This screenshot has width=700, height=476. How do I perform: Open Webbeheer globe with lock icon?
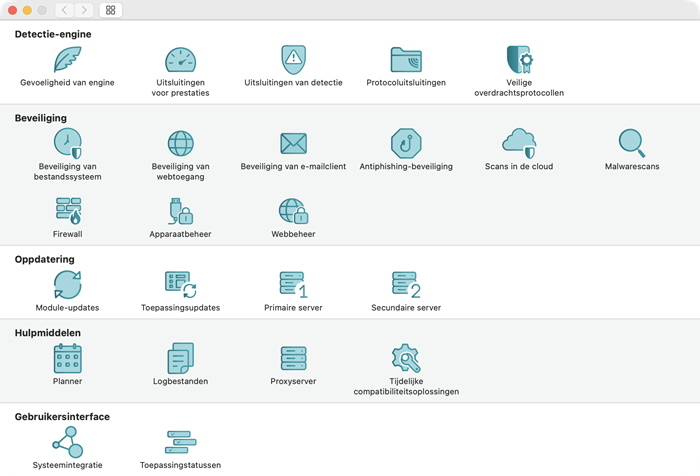(x=293, y=211)
